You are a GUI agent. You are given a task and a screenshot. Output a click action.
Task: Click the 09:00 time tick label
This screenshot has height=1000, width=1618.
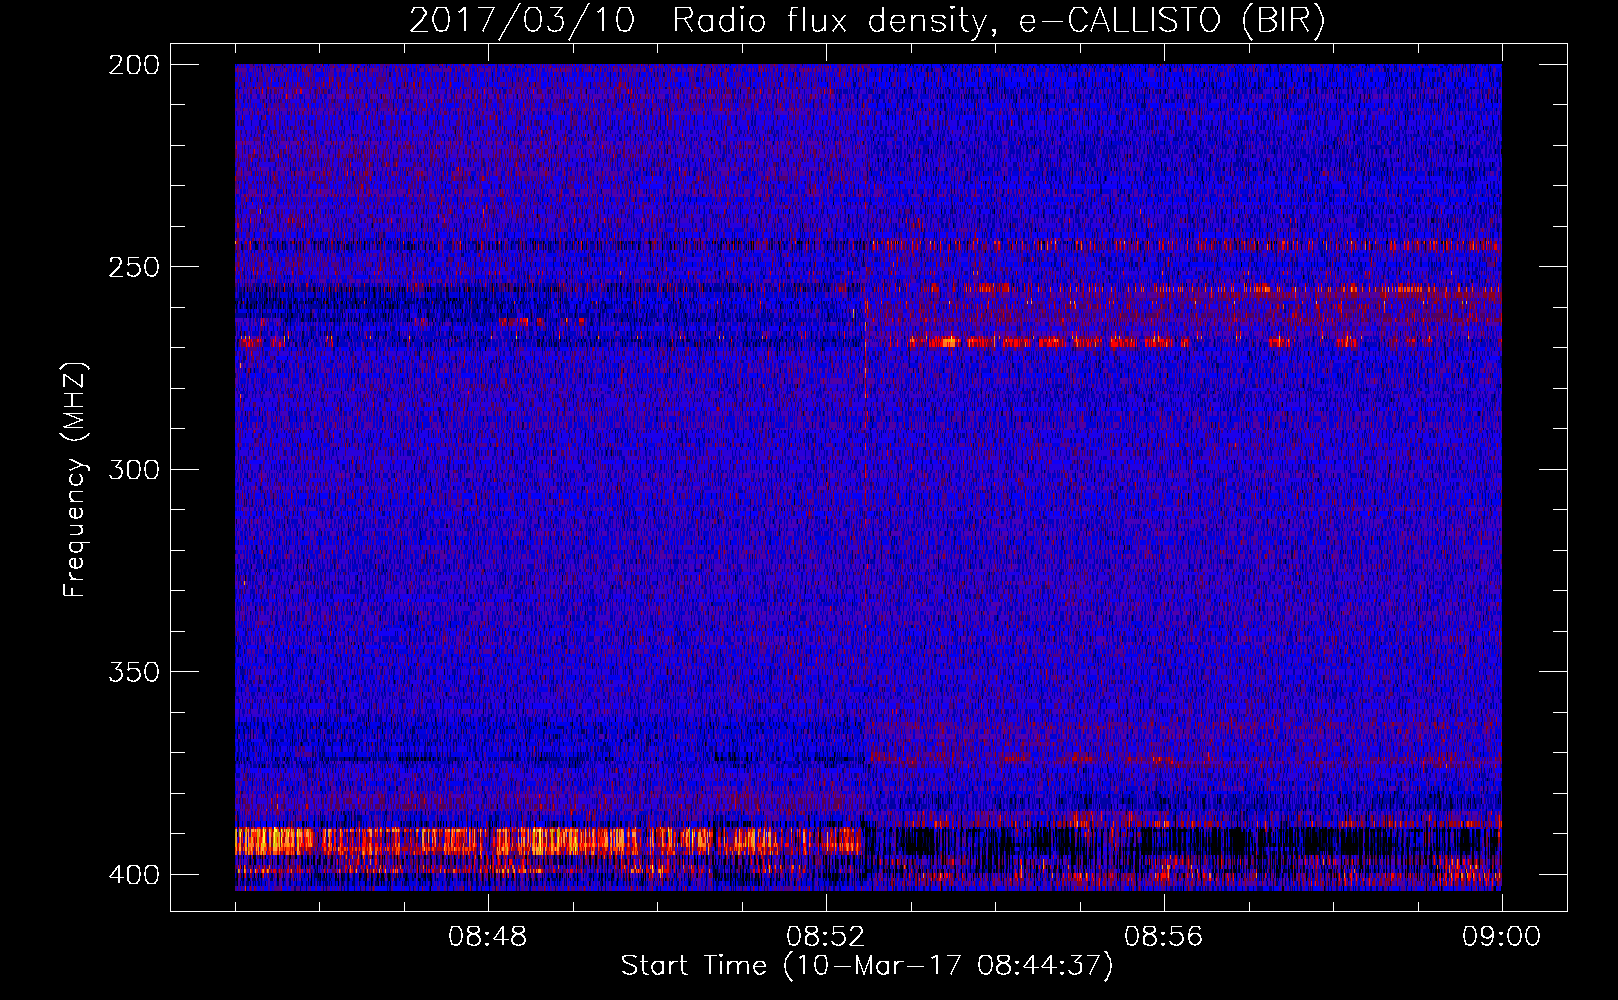pos(1501,937)
